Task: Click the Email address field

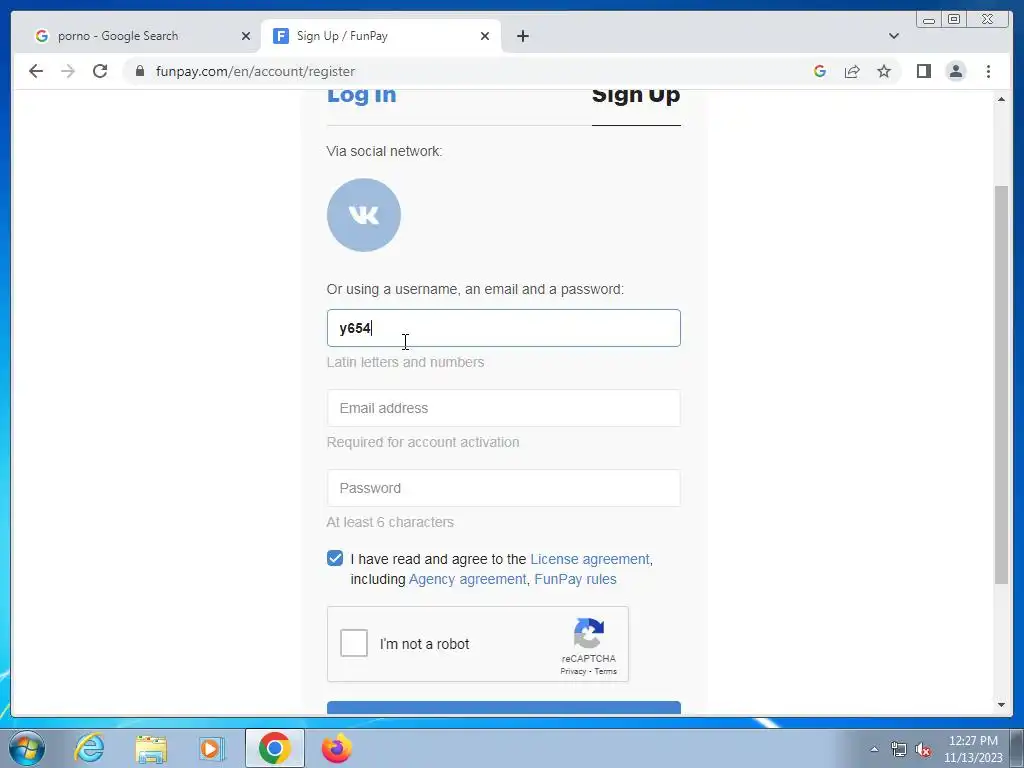Action: [x=504, y=408]
